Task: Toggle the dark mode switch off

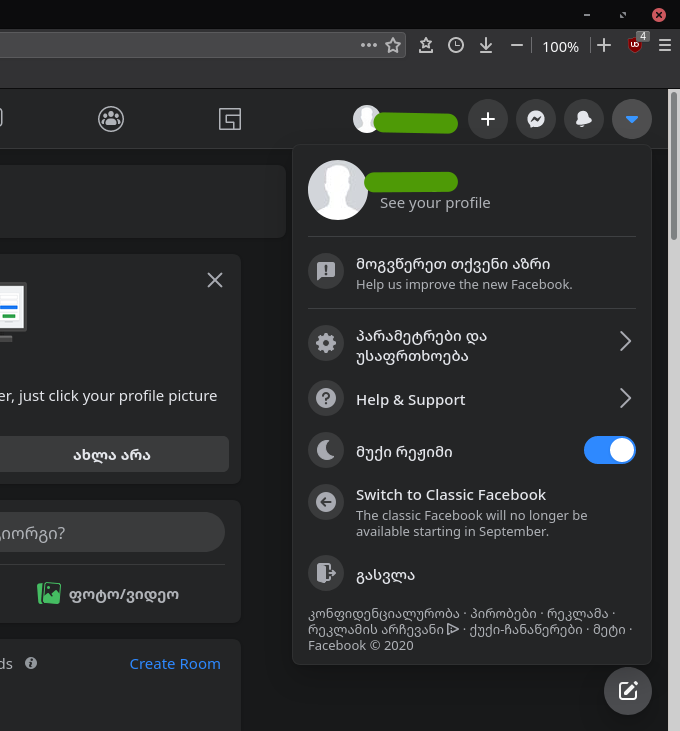Action: click(610, 450)
